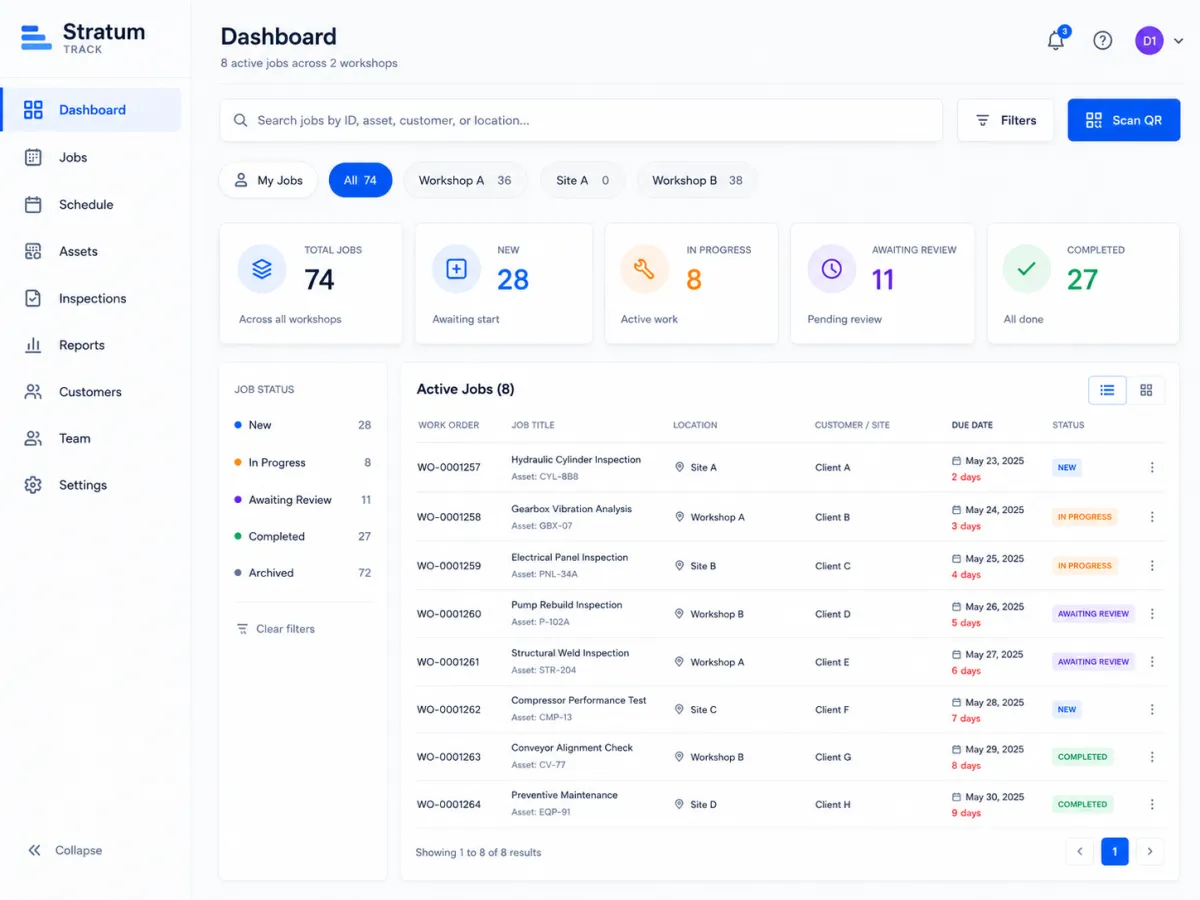The width and height of the screenshot is (1200, 900).
Task: Filter job status by In Progress
Action: pos(302,463)
